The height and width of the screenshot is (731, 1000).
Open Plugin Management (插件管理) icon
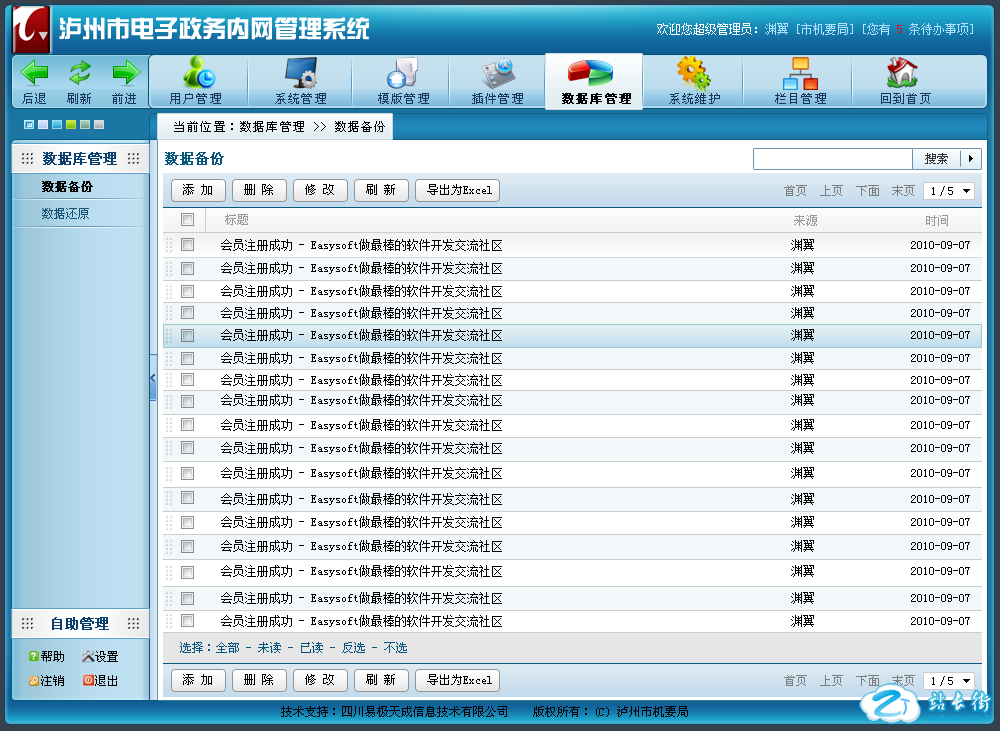[497, 73]
